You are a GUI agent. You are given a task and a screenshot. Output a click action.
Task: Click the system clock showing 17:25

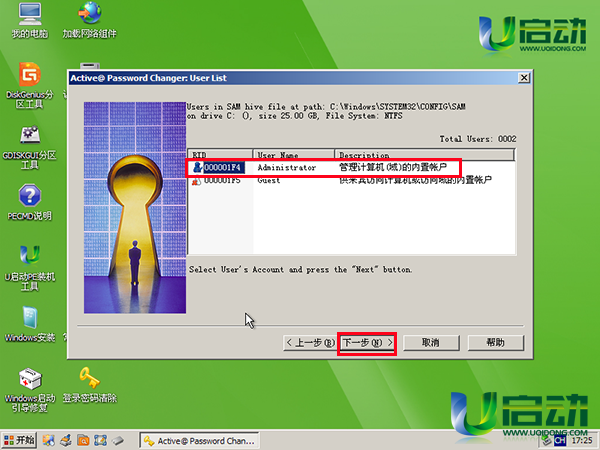pyautogui.click(x=582, y=441)
